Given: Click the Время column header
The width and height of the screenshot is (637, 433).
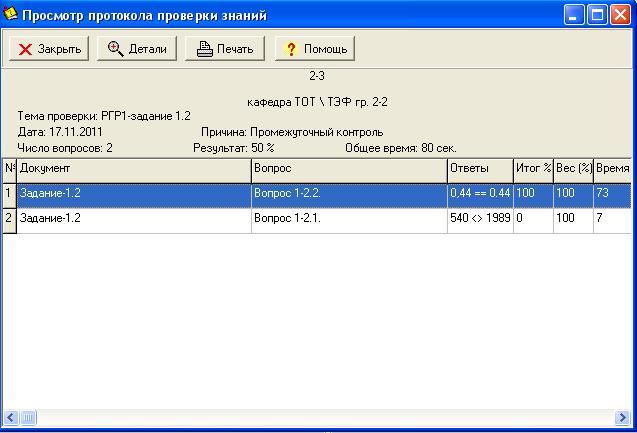Looking at the screenshot, I should [x=613, y=171].
